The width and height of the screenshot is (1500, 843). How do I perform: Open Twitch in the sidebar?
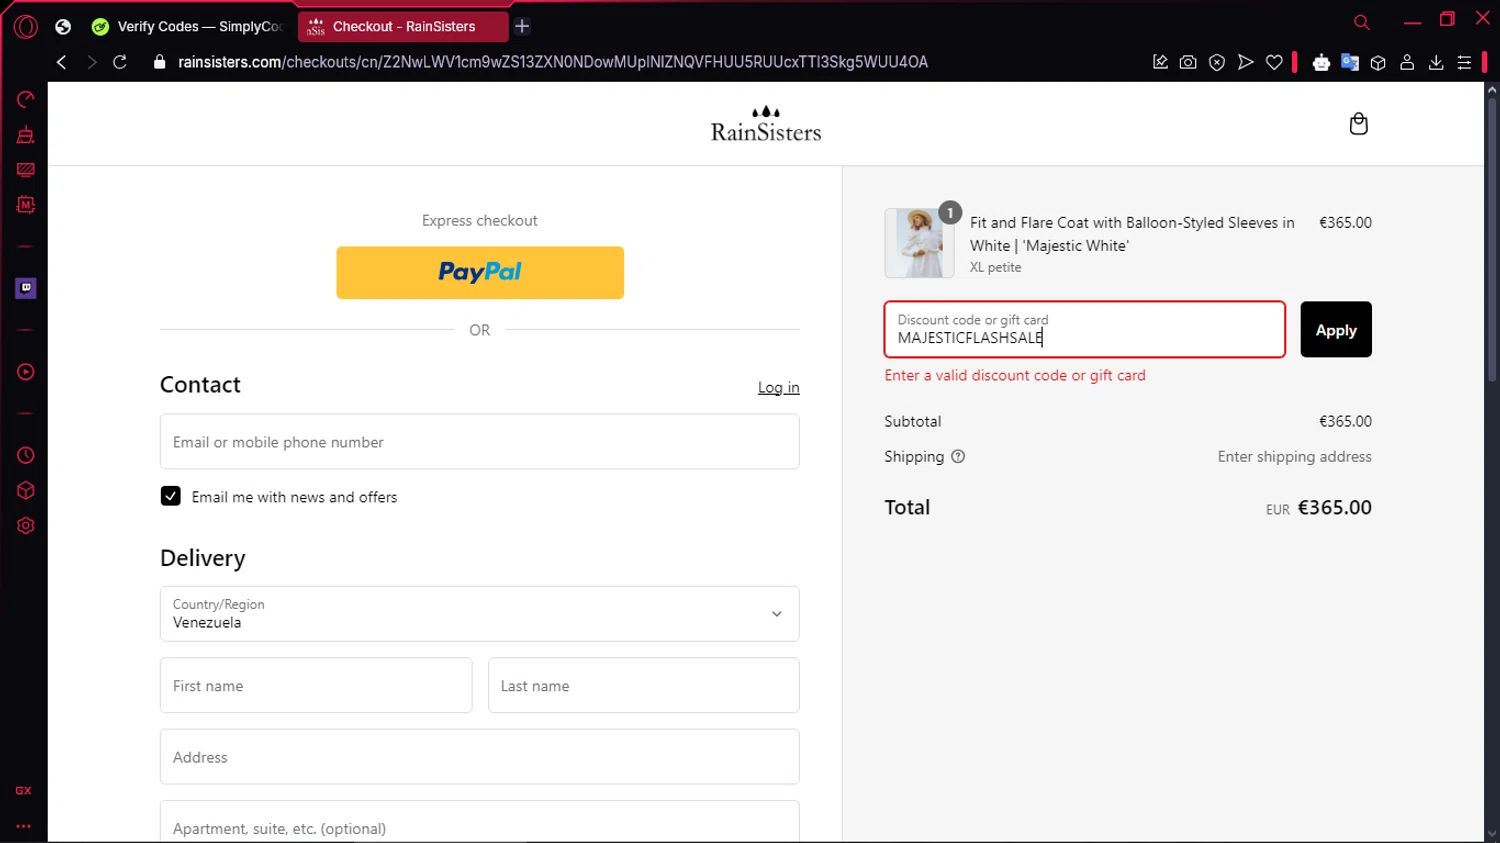(x=26, y=288)
